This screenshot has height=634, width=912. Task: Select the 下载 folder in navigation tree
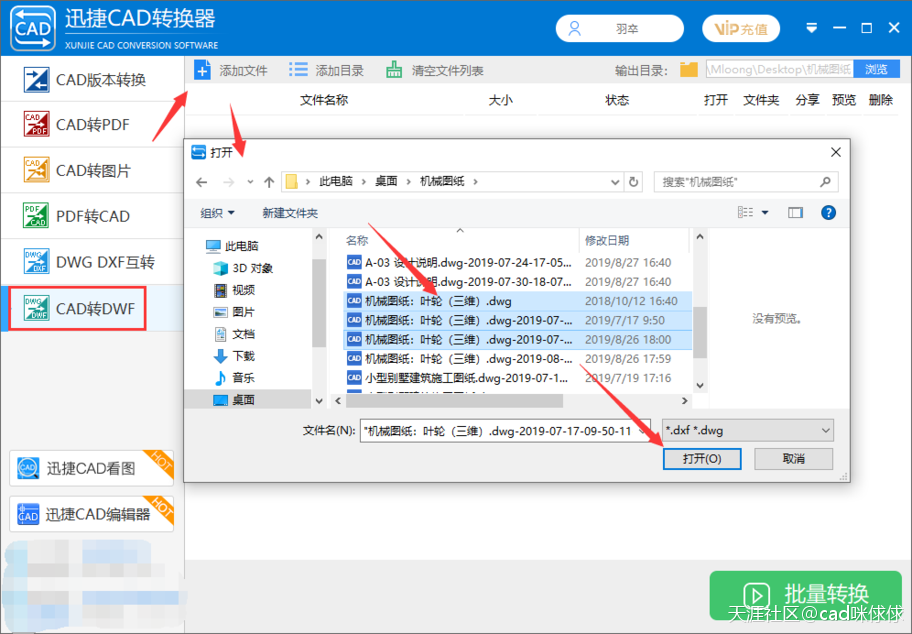tap(243, 356)
